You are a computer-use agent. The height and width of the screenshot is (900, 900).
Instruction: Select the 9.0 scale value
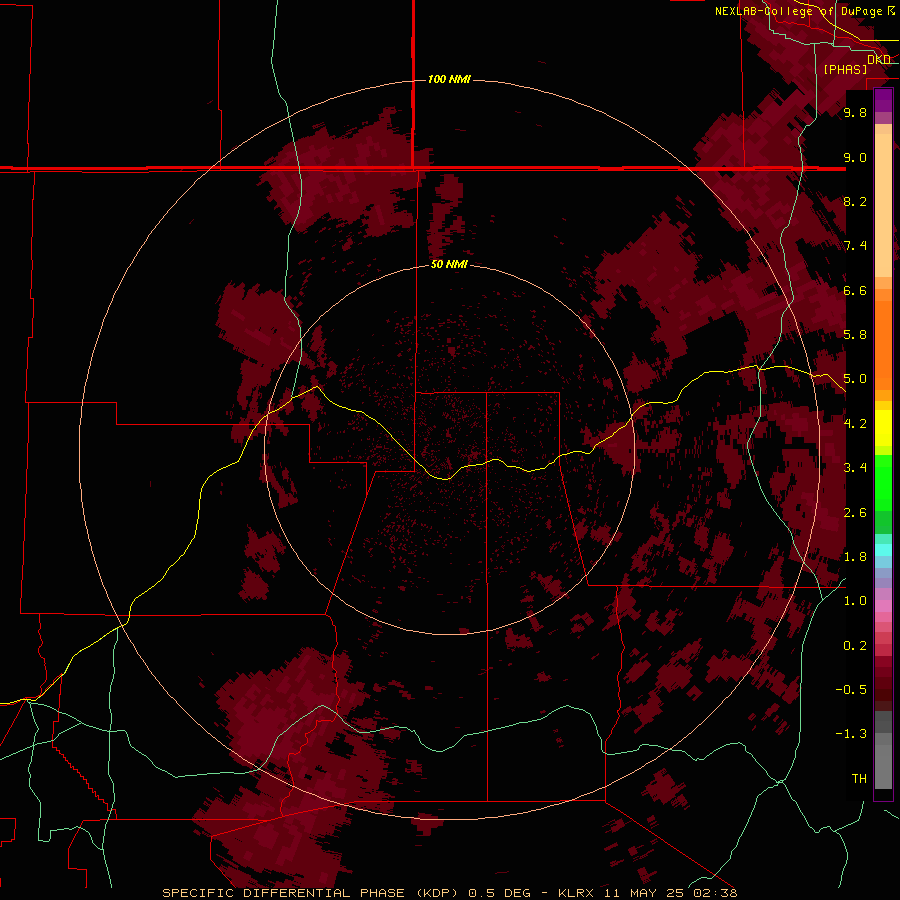[855, 157]
